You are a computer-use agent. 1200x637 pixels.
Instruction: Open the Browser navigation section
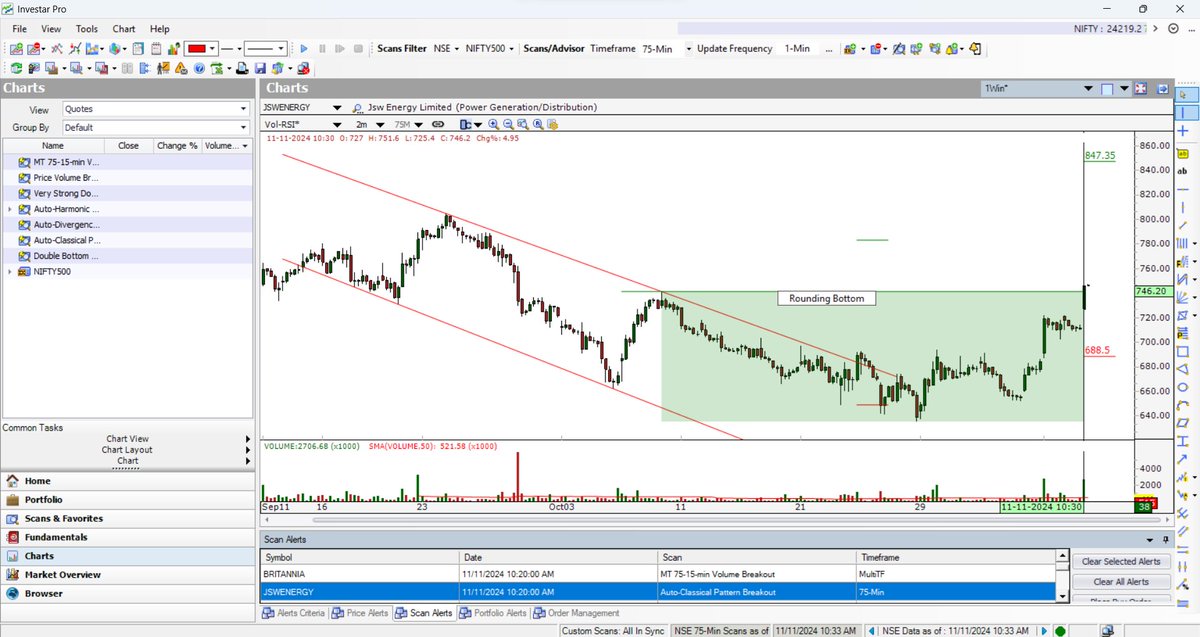[x=127, y=594]
